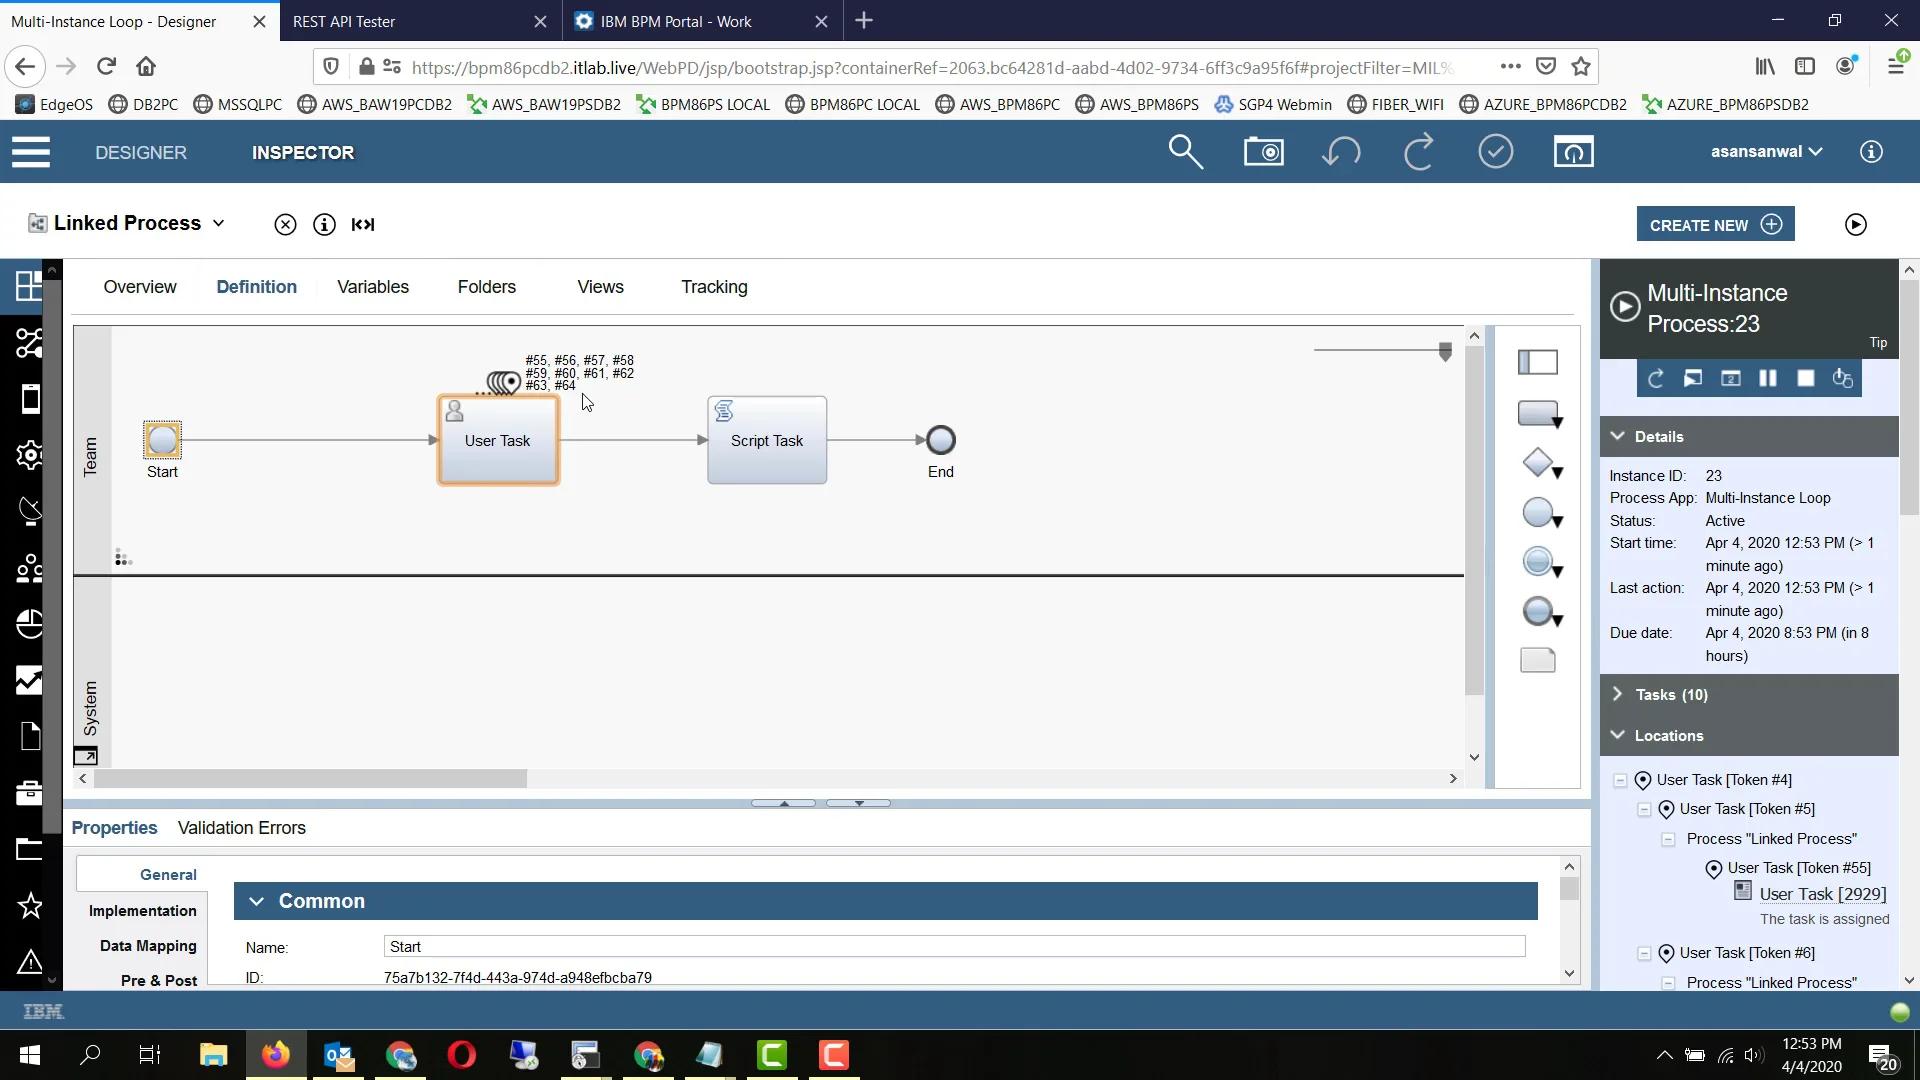Drag the process diagram horizontal scrollbar

point(305,779)
